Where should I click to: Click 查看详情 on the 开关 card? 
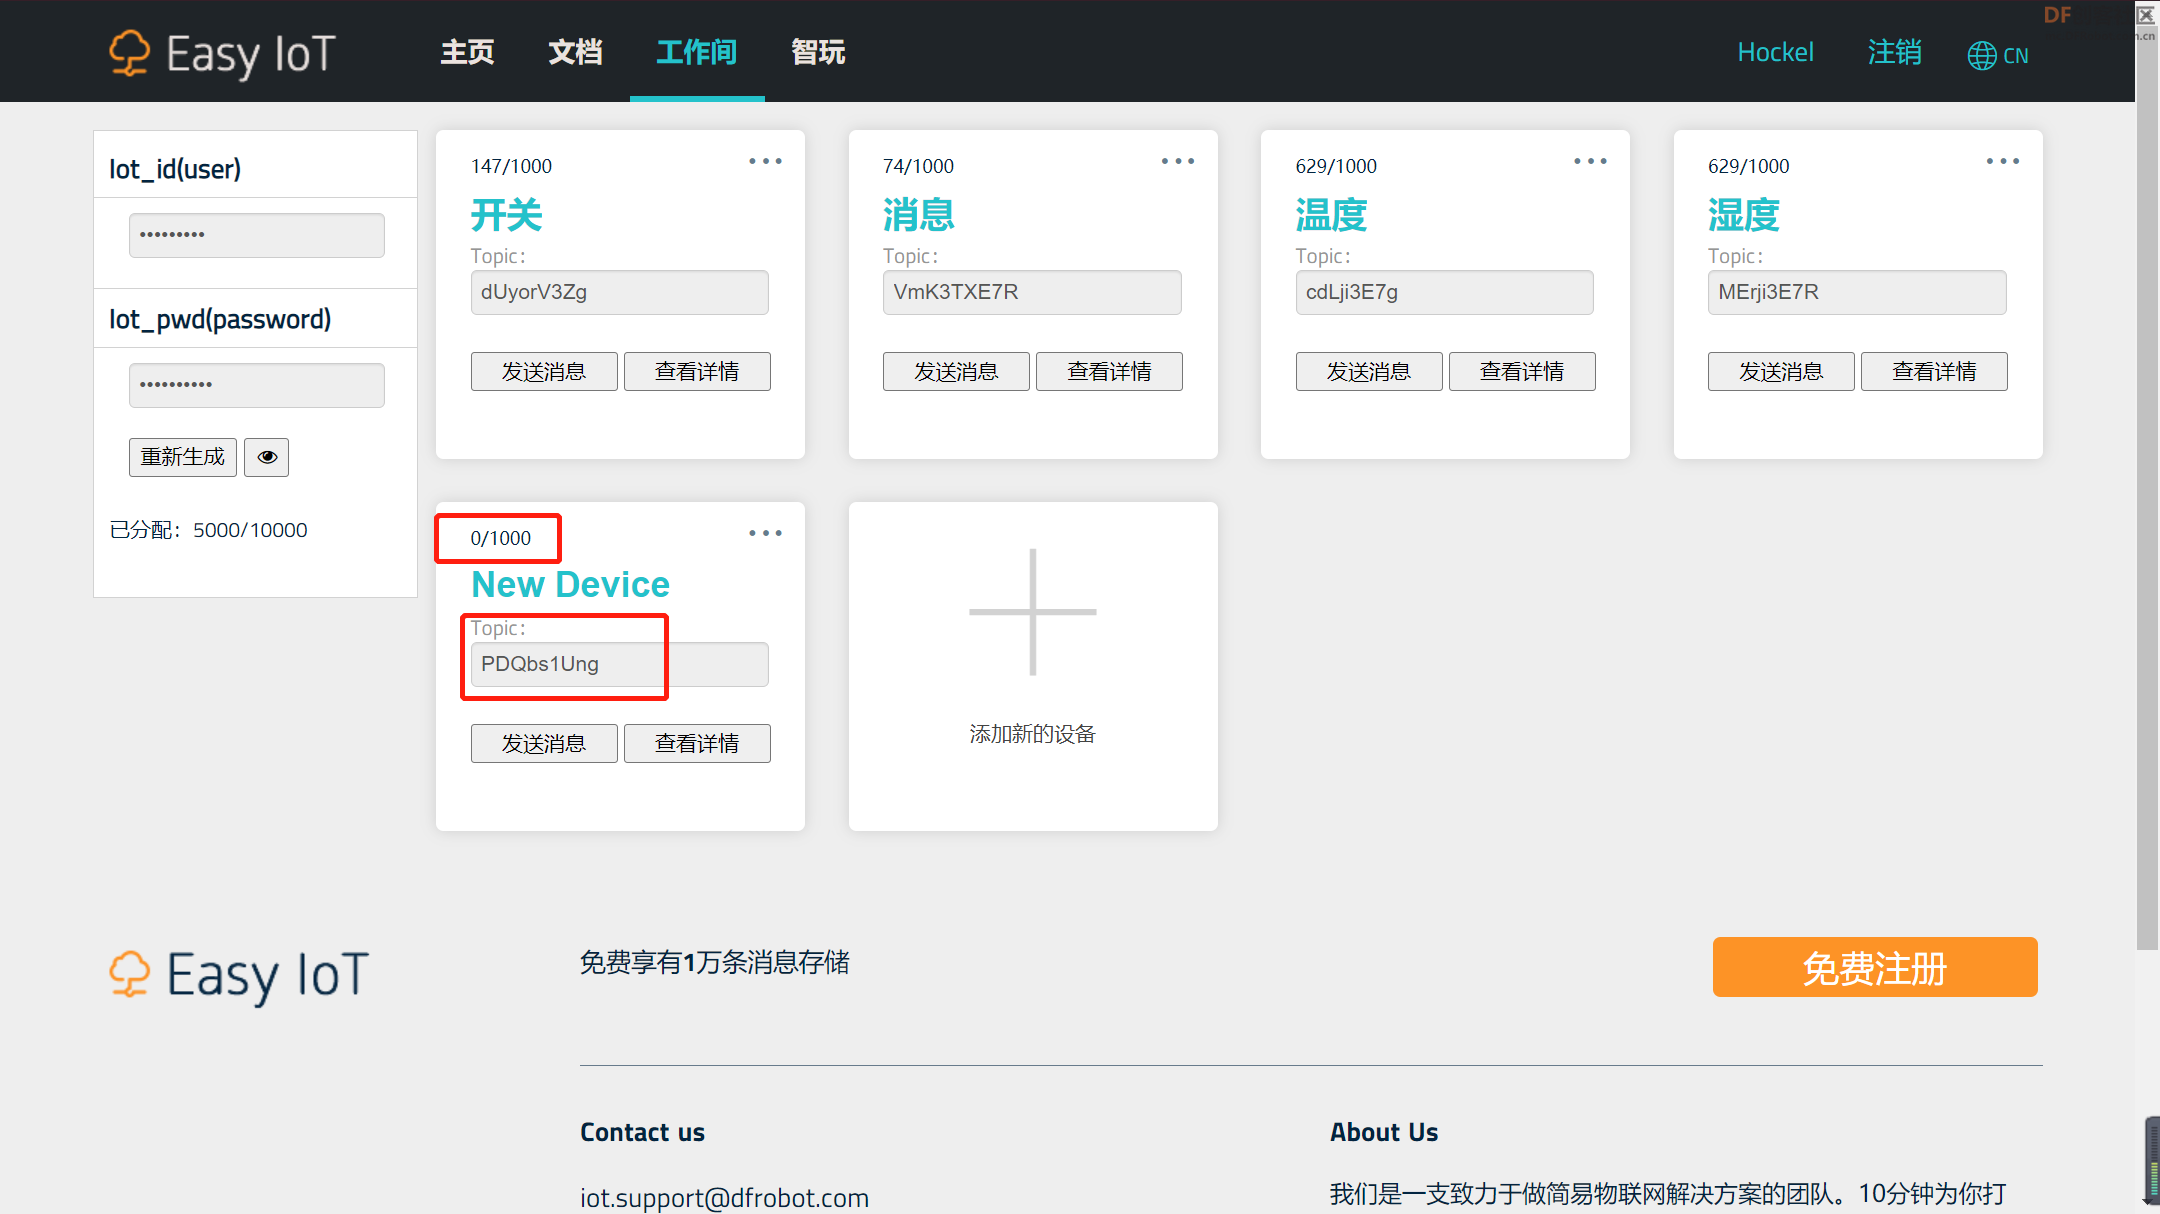pos(697,371)
